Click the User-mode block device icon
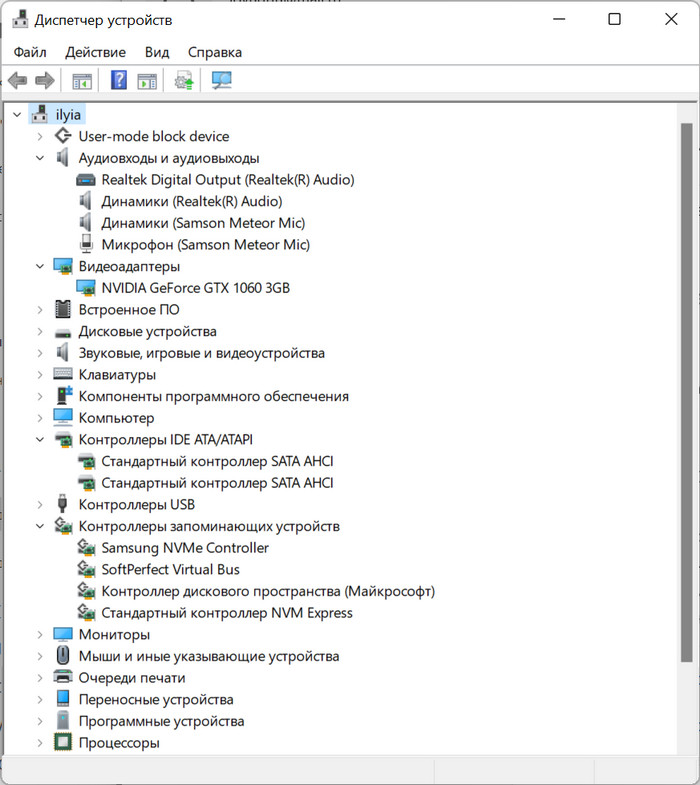Viewport: 700px width, 785px height. pyautogui.click(x=63, y=136)
